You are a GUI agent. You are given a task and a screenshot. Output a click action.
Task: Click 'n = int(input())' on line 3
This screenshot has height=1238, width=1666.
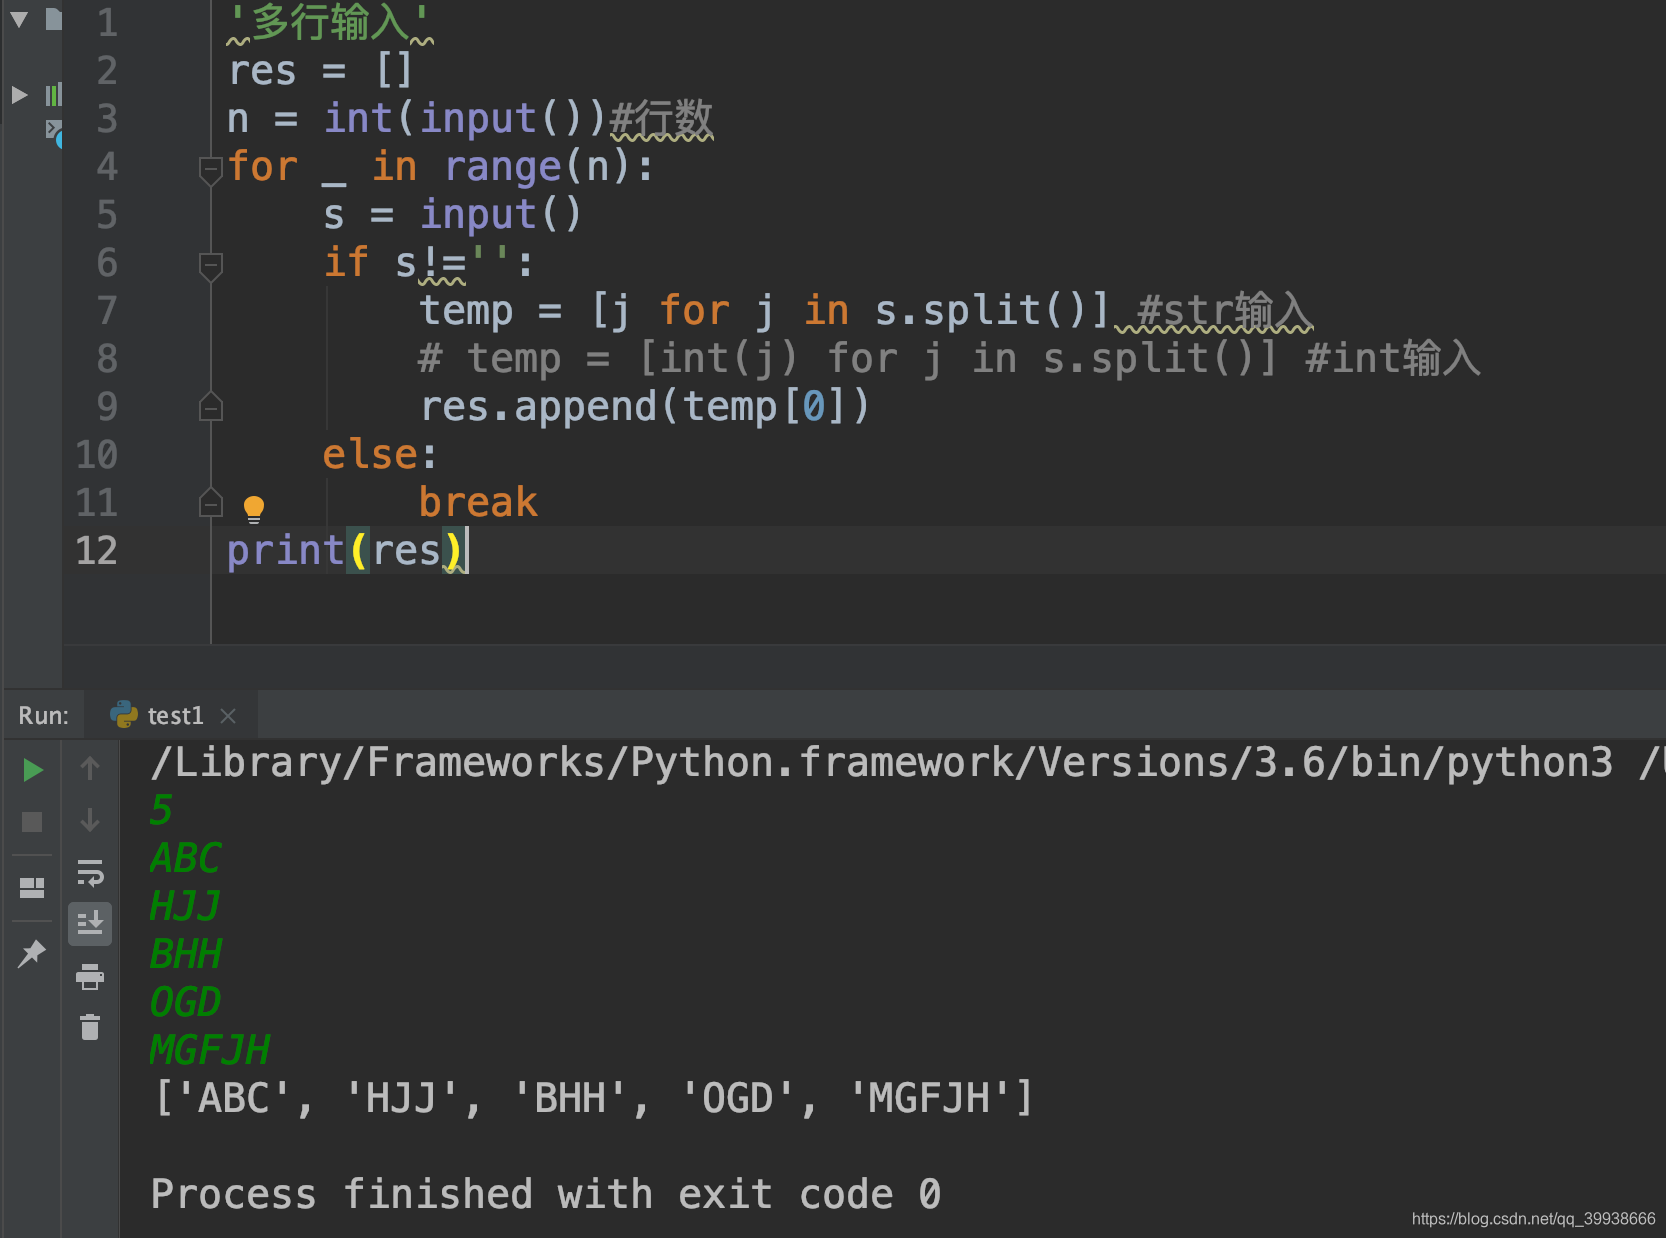(417, 119)
